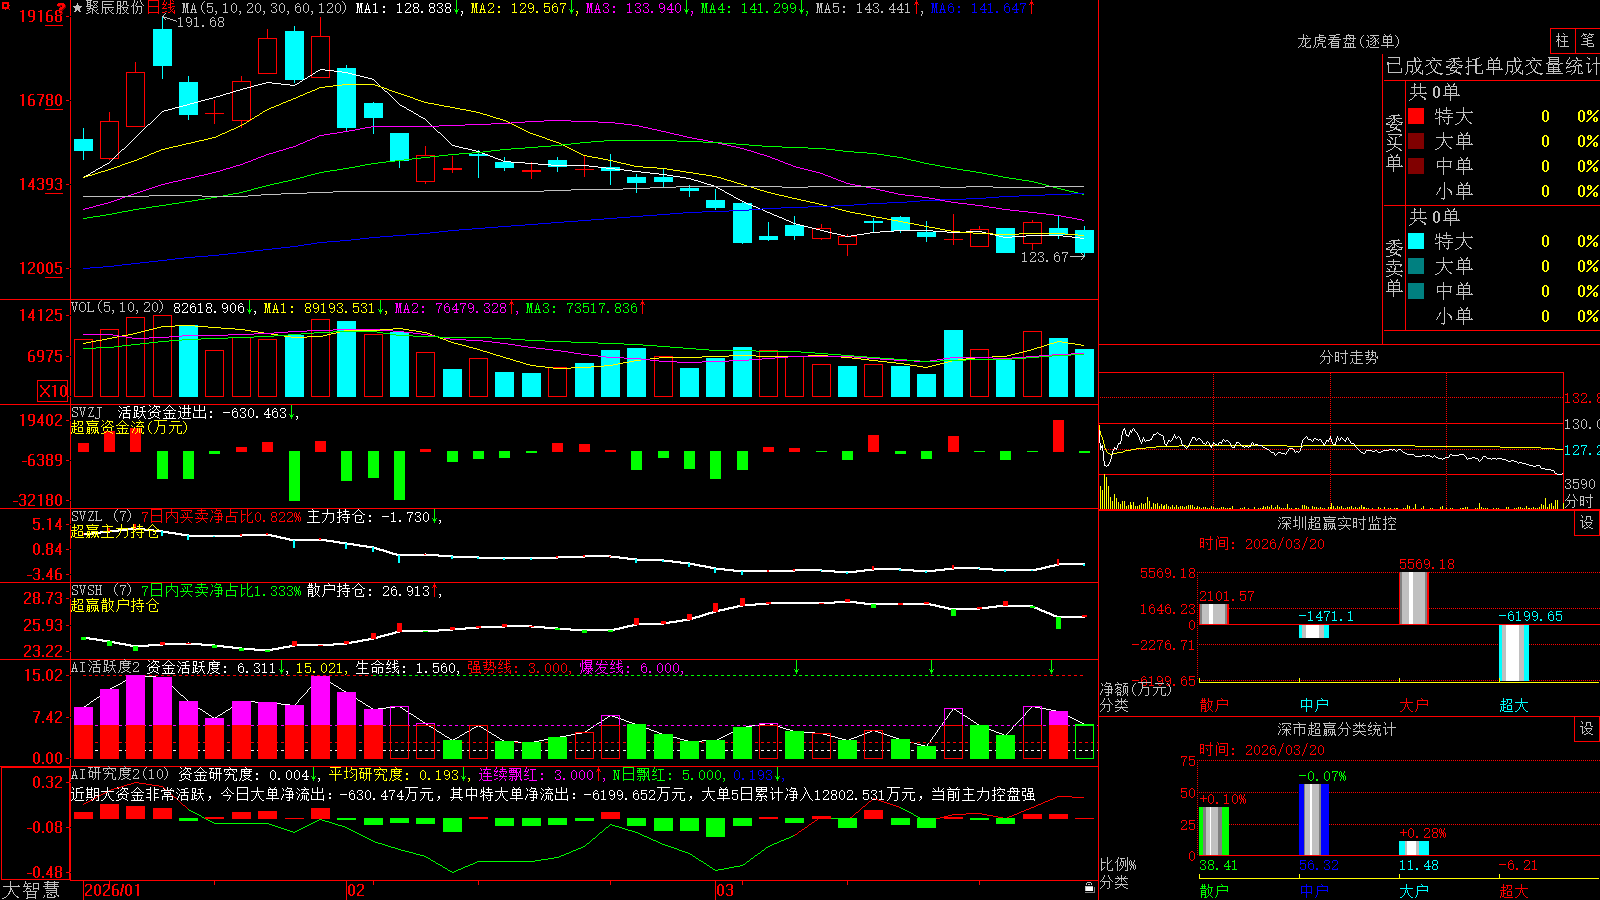Click the red 特大 buy-order color swatch
1600x900 pixels.
click(x=1416, y=116)
